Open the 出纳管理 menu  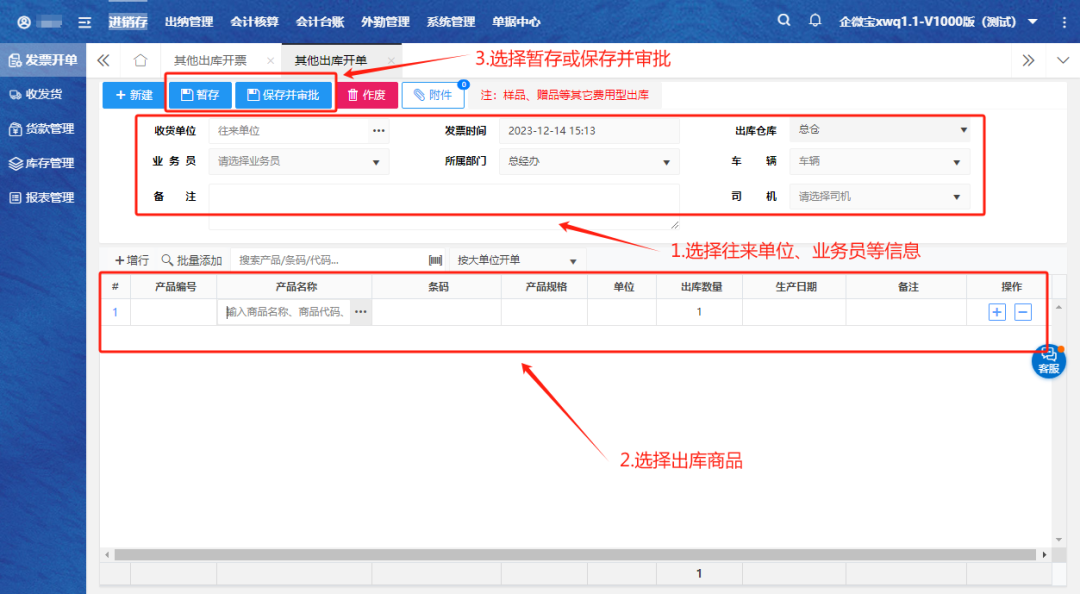point(189,22)
